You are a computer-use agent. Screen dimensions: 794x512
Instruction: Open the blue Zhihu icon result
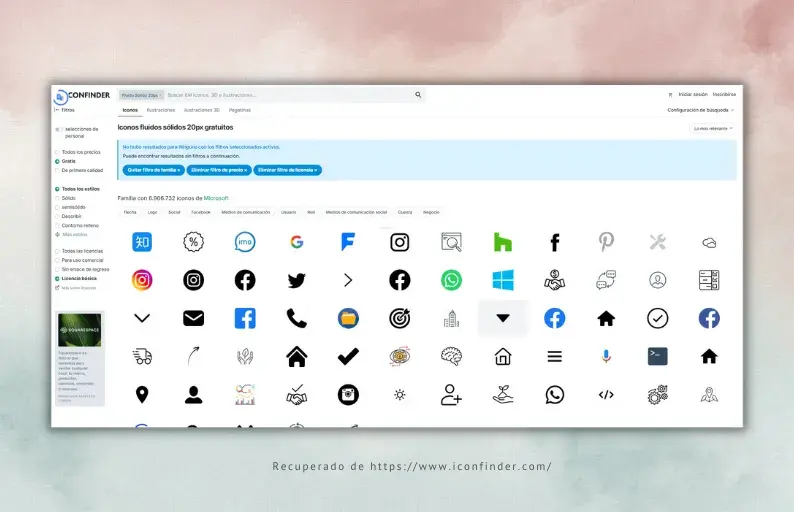(142, 242)
